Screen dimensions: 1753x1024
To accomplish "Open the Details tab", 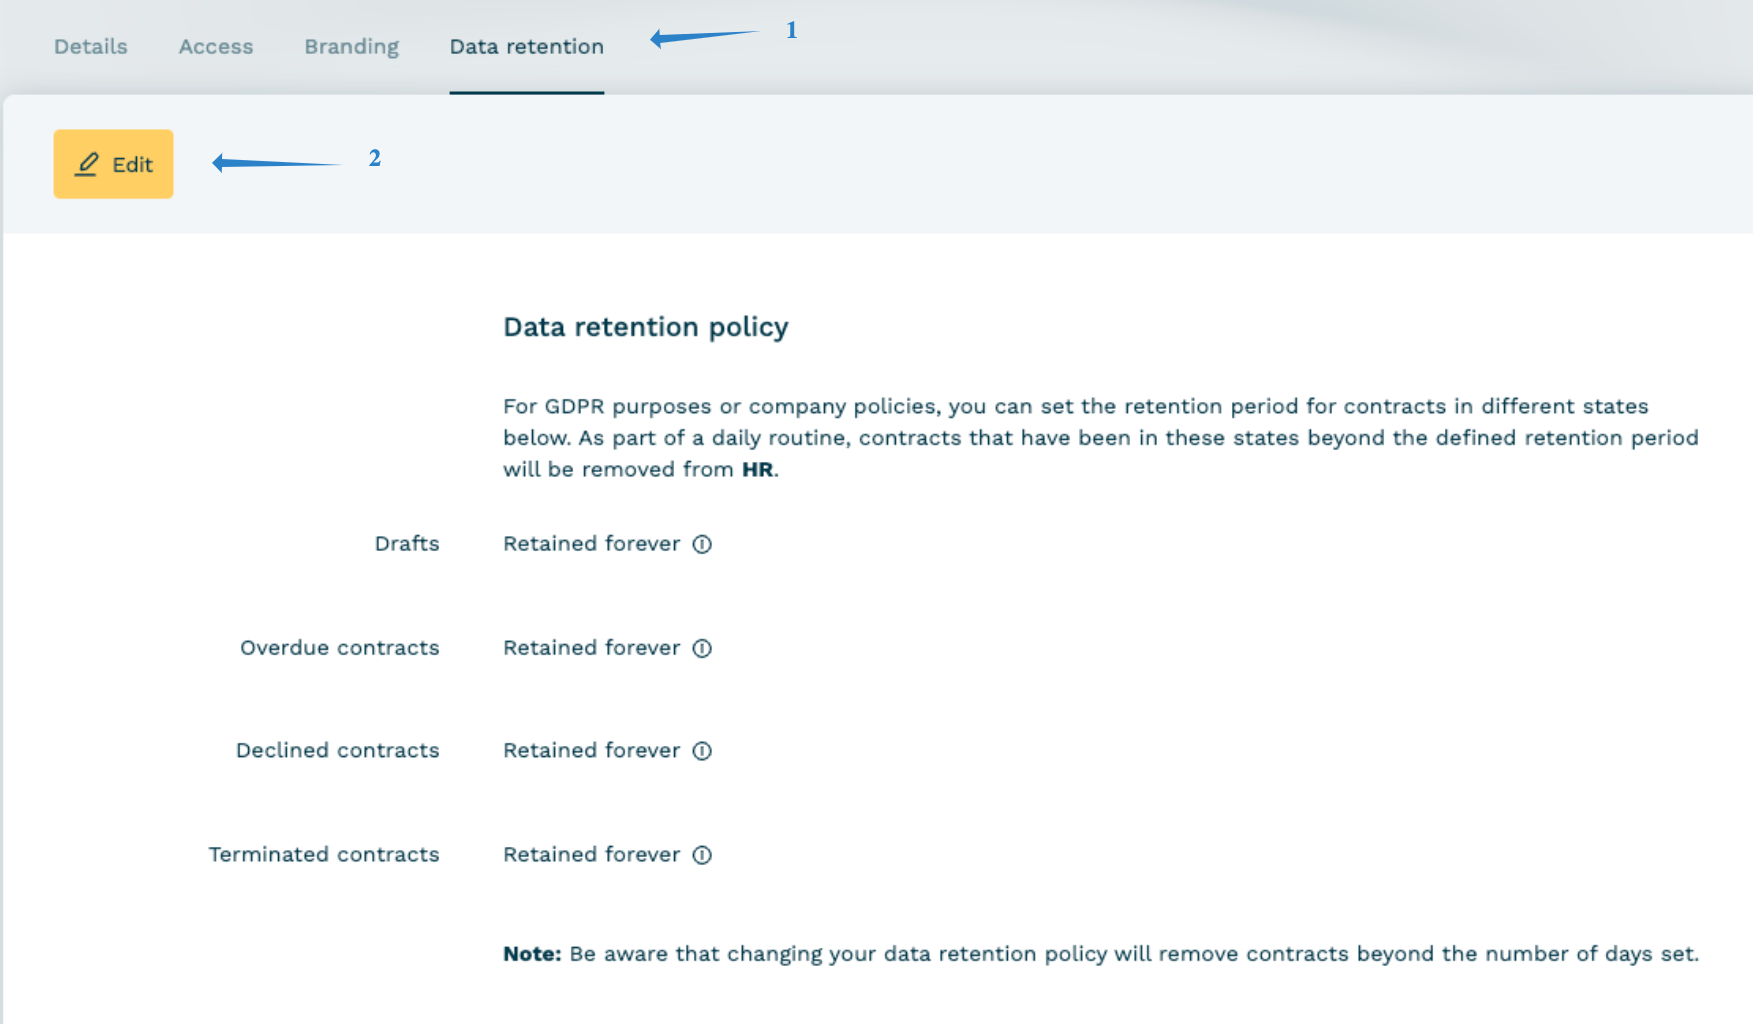I will [91, 47].
